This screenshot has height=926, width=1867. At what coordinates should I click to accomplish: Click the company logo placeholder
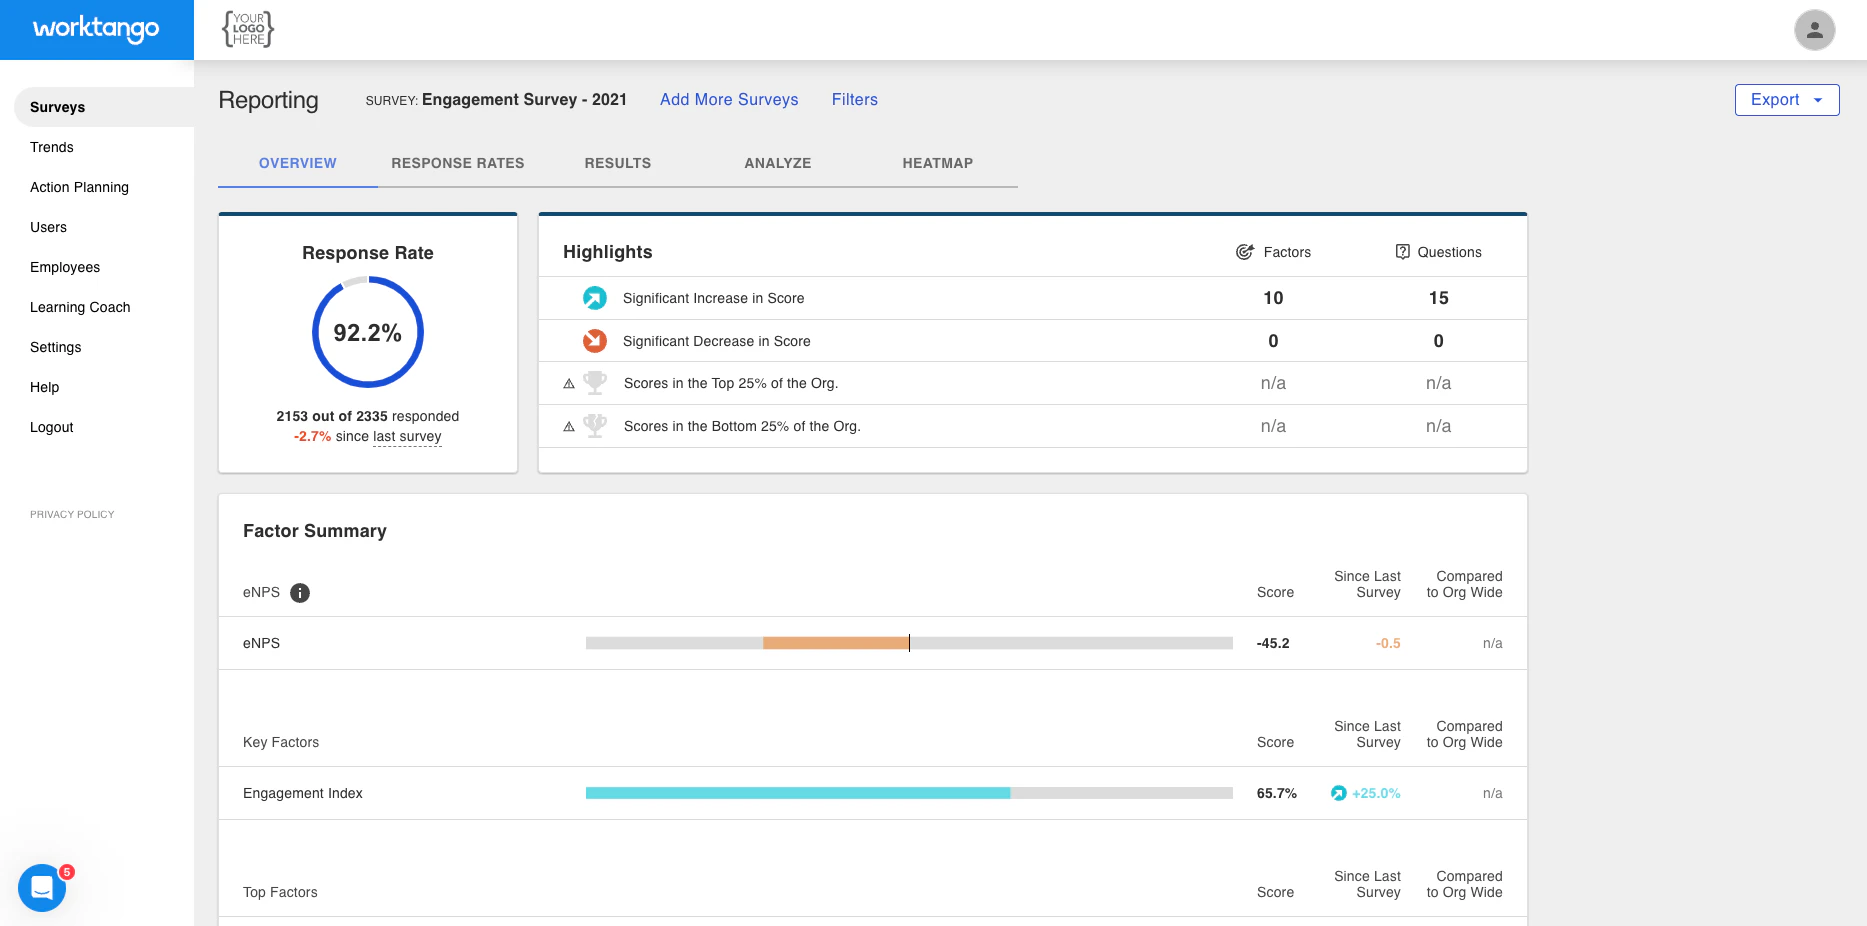[248, 30]
